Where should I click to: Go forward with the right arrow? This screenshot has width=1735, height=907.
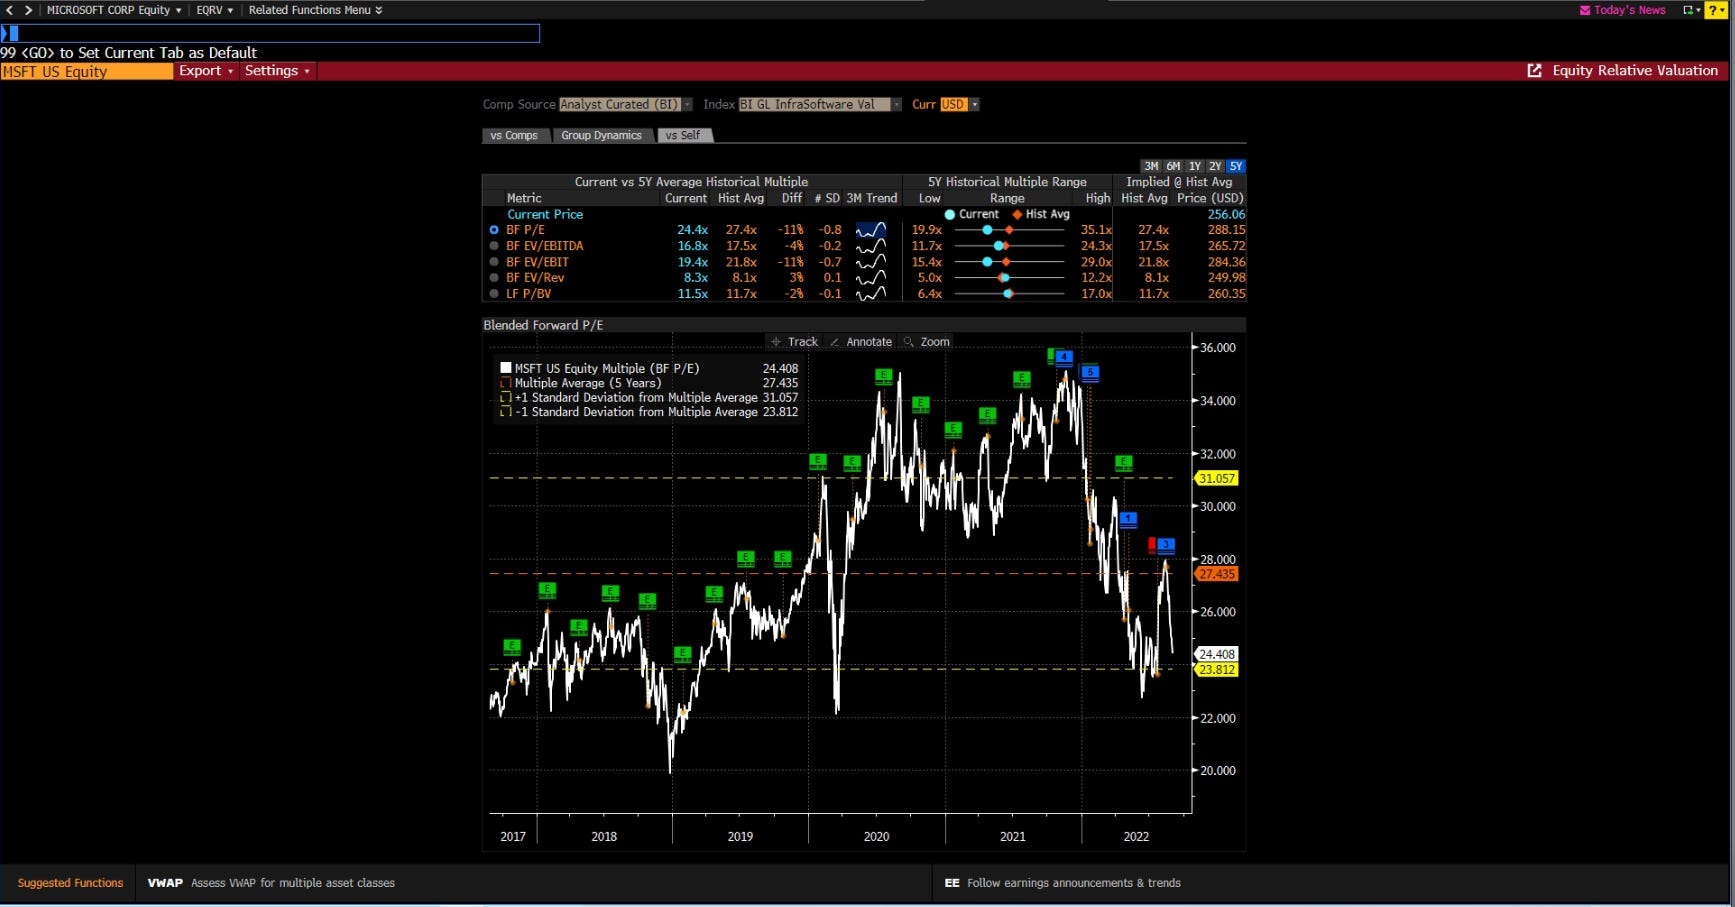tap(28, 10)
